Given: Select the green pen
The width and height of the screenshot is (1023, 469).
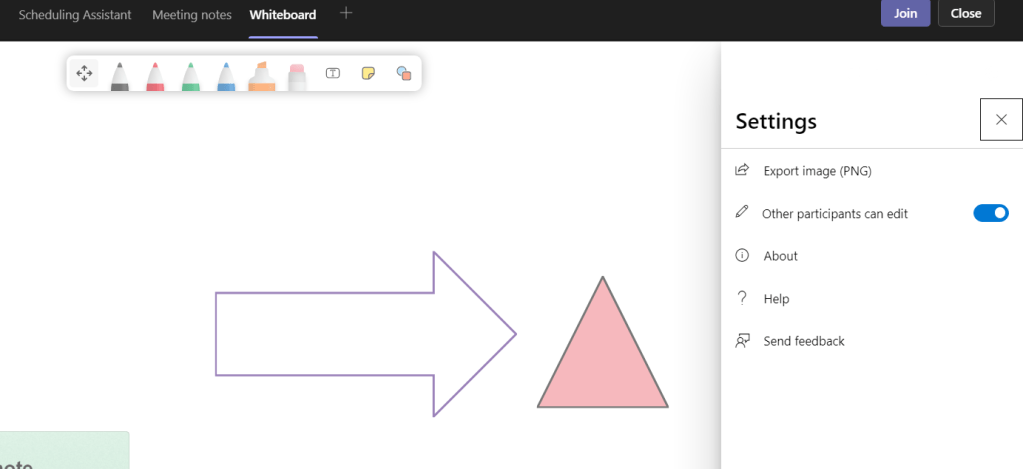Looking at the screenshot, I should (x=190, y=75).
